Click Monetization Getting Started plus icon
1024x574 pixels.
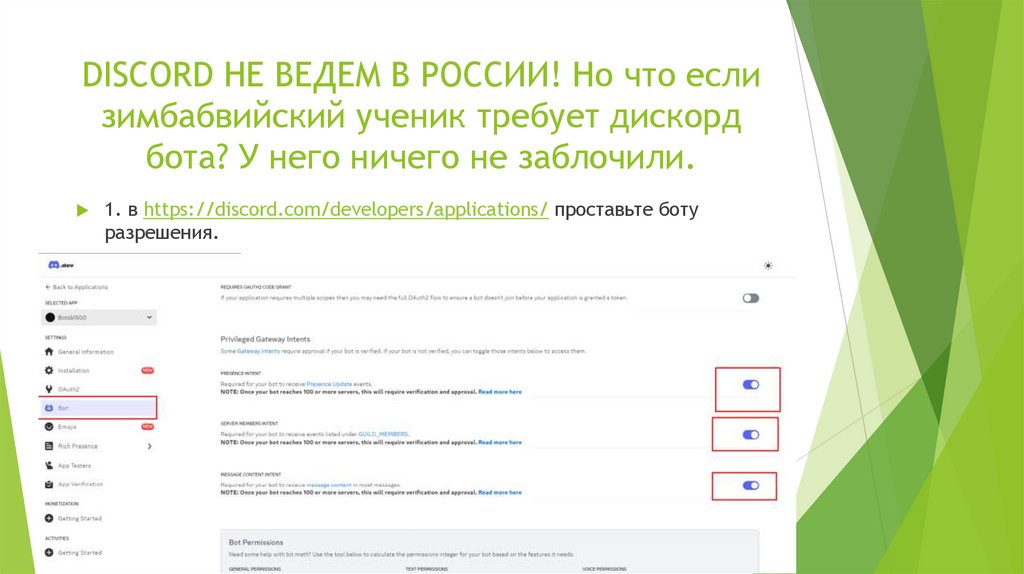[x=49, y=518]
